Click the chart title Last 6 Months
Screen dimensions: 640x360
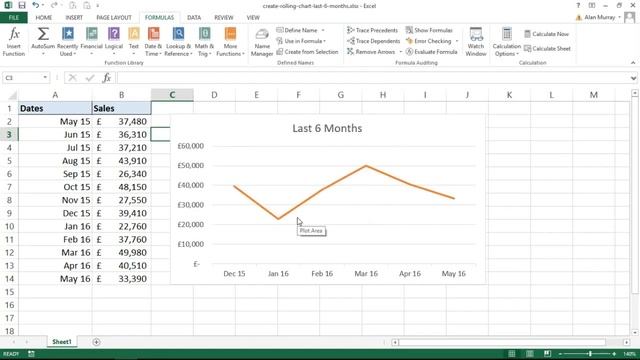pyautogui.click(x=327, y=128)
